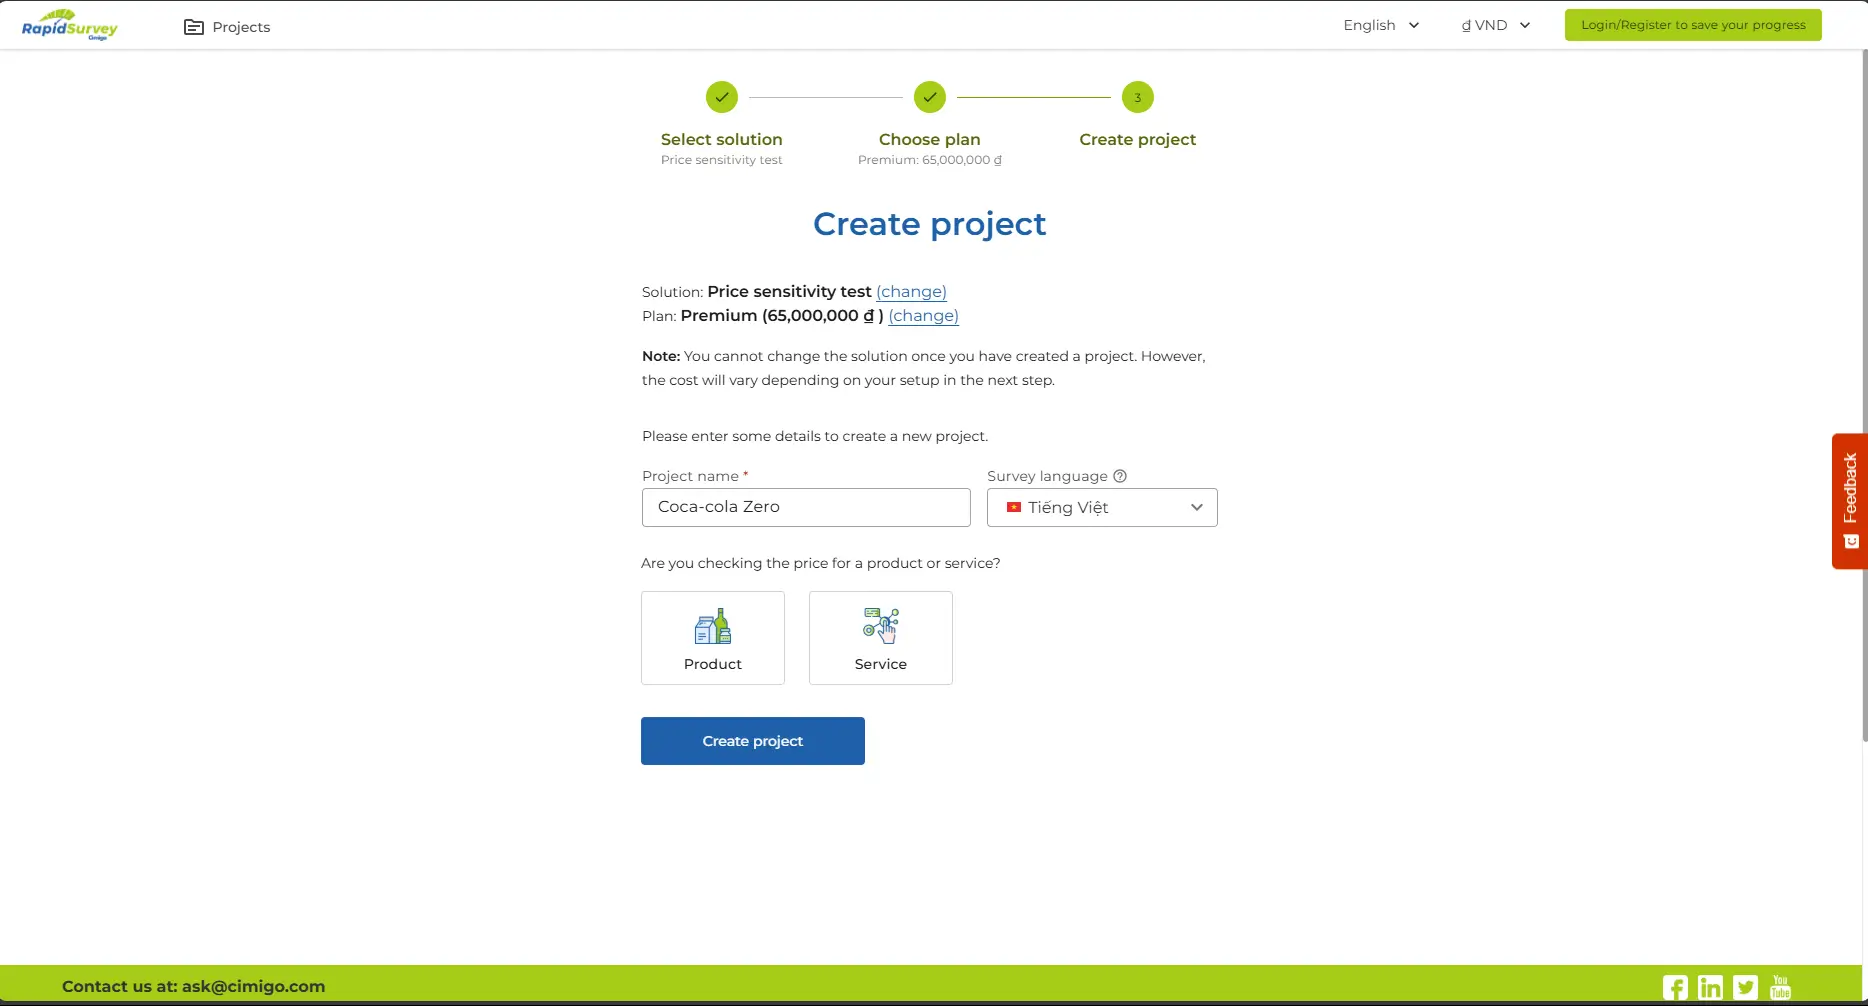
Task: Open the VND currency dropdown
Action: (1496, 25)
